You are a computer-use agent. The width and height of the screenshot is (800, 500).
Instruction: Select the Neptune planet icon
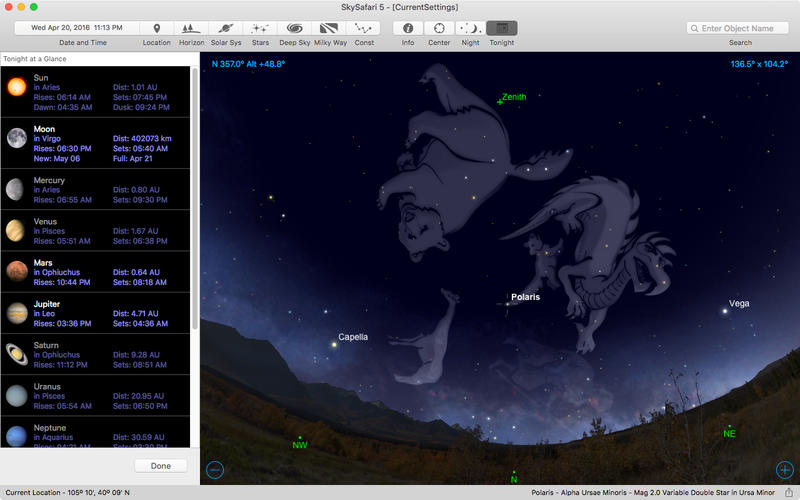click(16, 436)
